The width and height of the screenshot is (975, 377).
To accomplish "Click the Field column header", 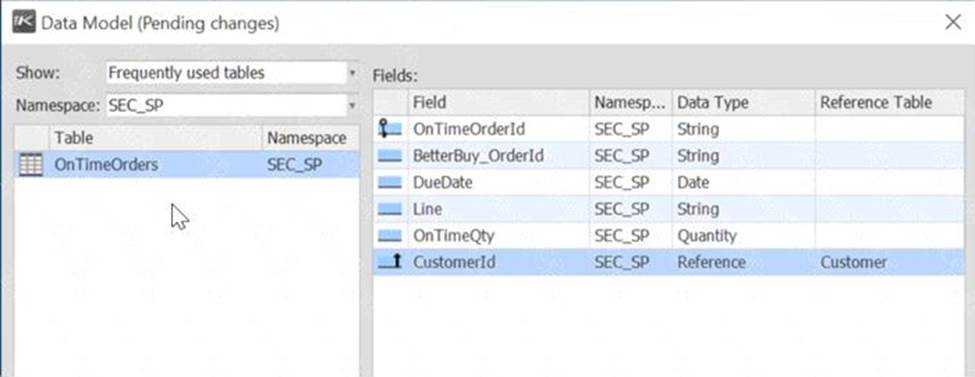I will click(499, 102).
